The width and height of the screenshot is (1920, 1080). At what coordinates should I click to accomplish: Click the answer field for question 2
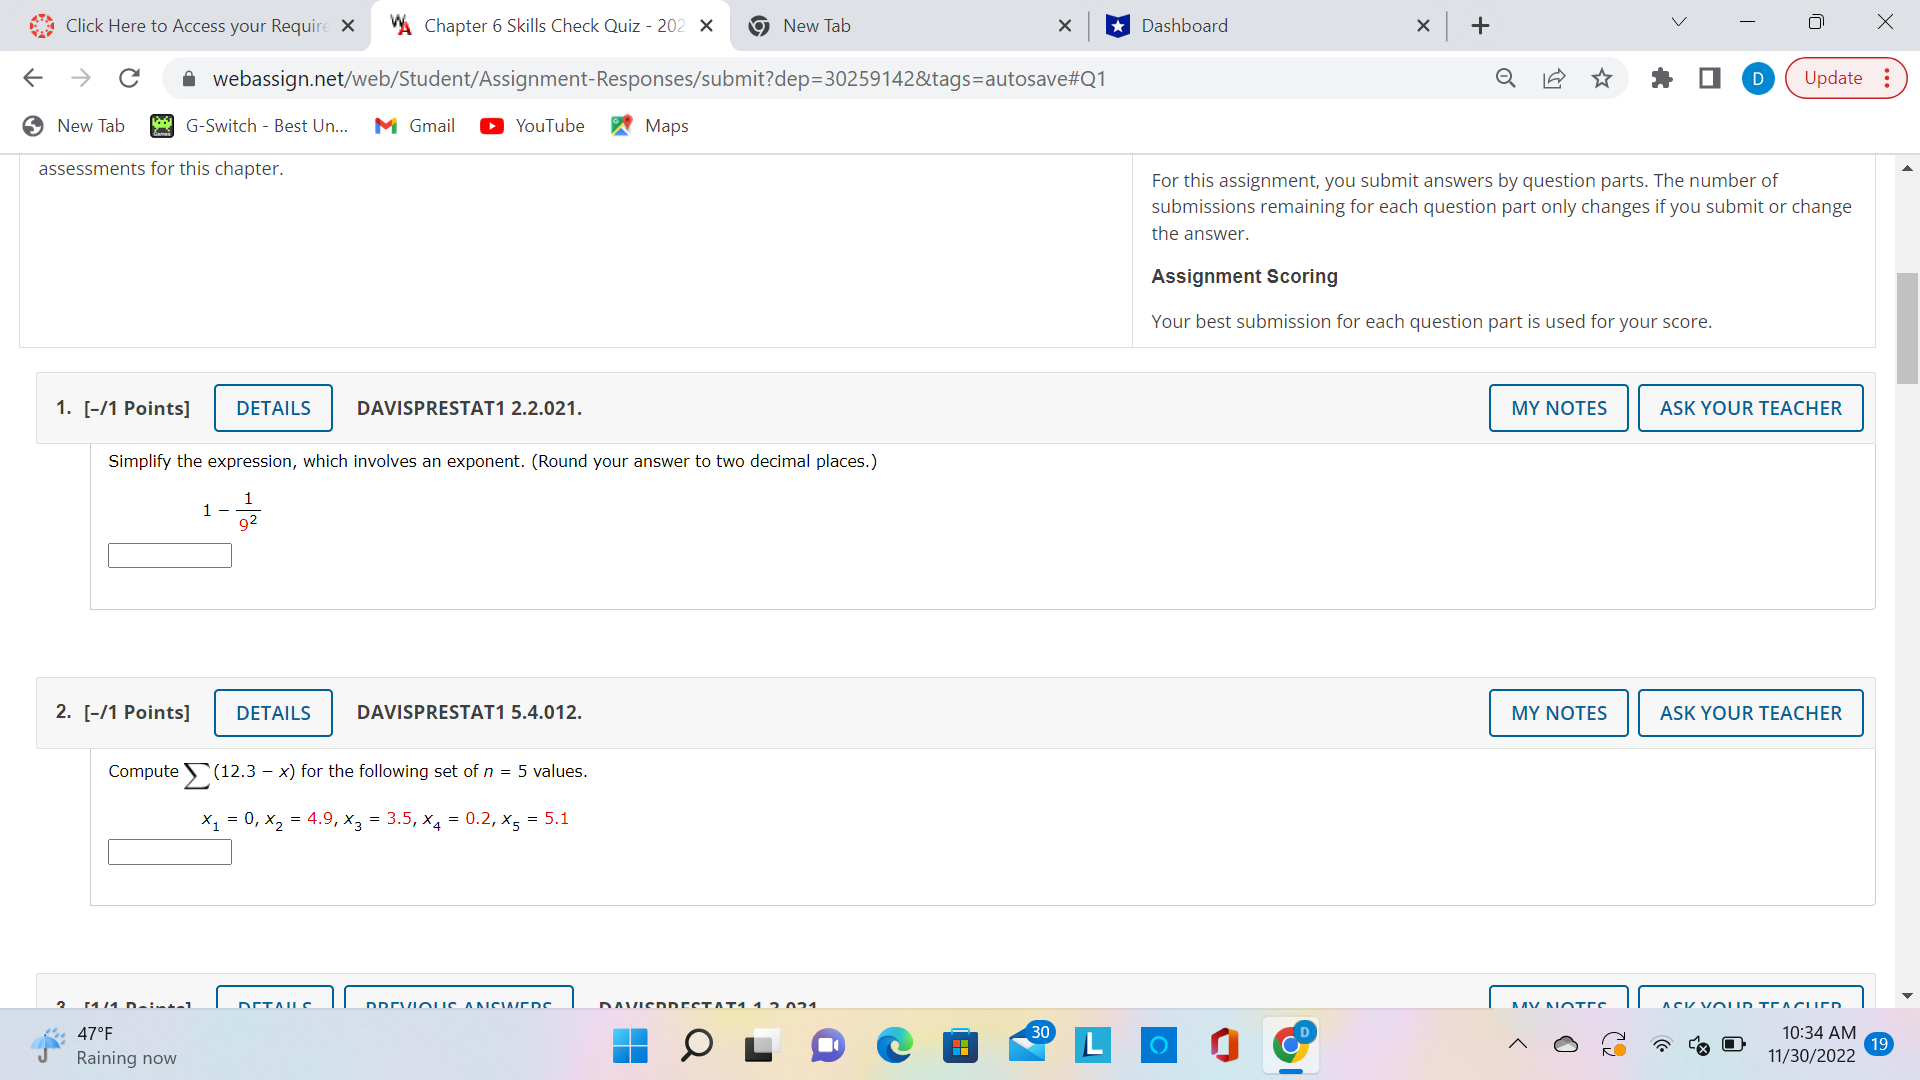tap(170, 852)
